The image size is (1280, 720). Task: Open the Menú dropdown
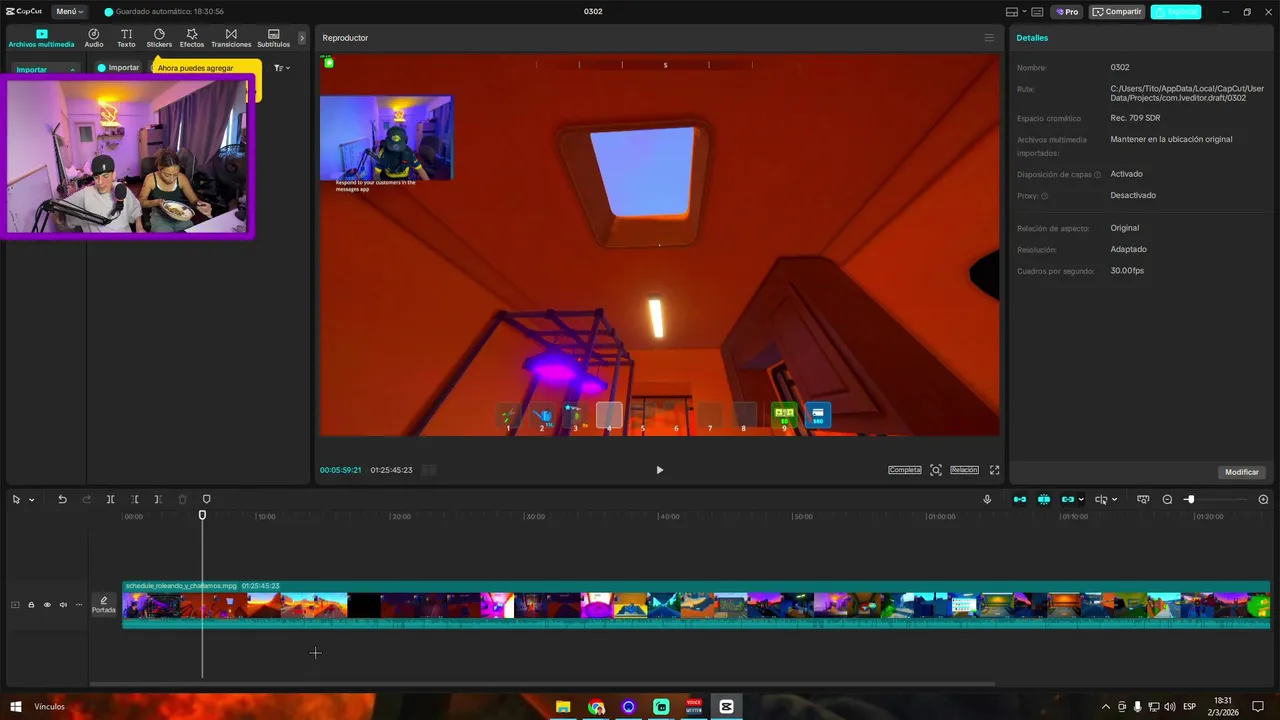[x=69, y=12]
